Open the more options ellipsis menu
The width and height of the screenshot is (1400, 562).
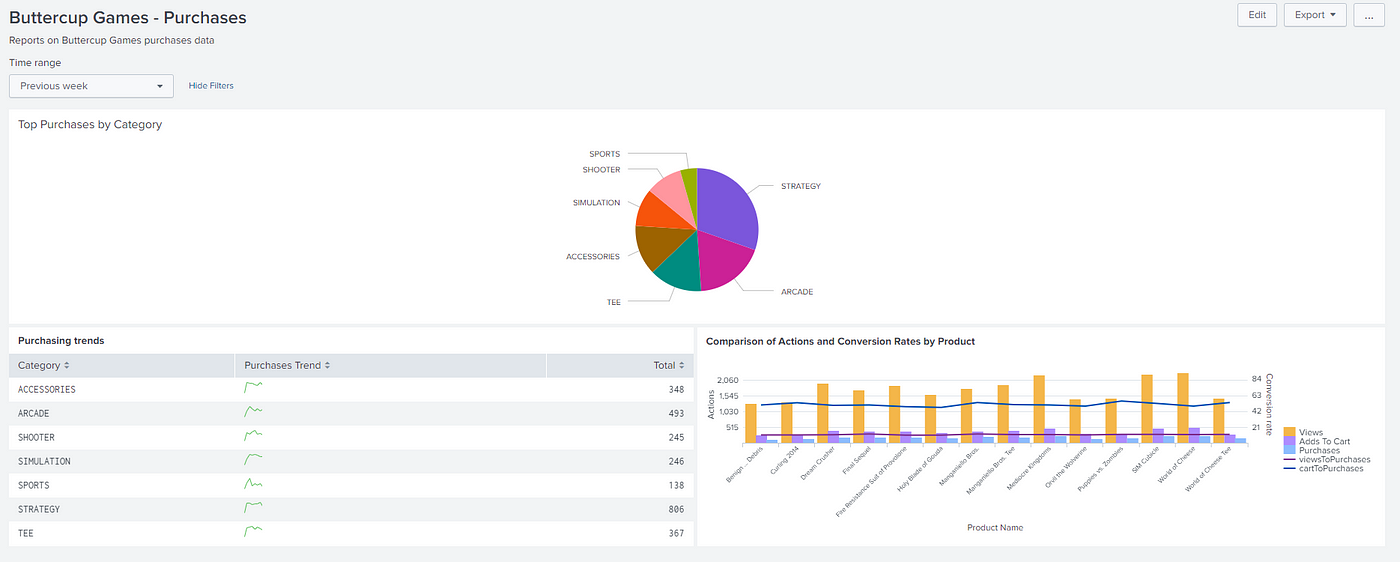[x=1369, y=15]
